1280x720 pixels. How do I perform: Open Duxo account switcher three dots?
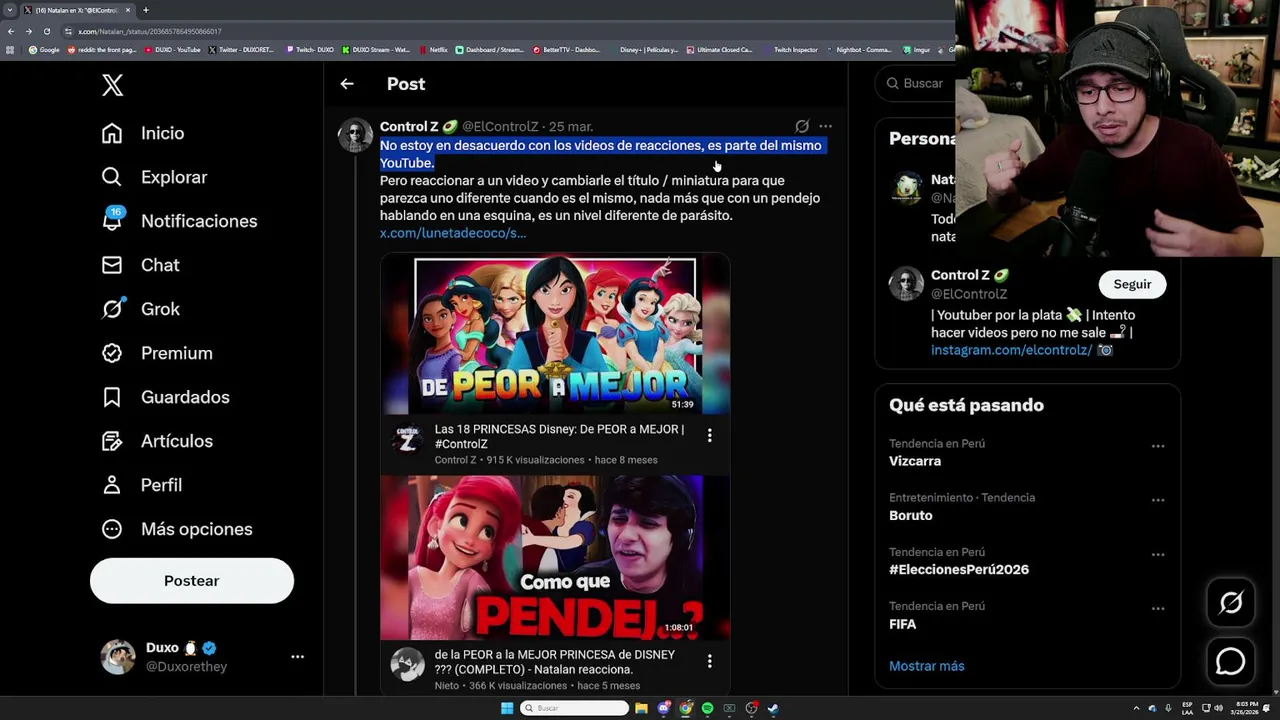tap(297, 657)
